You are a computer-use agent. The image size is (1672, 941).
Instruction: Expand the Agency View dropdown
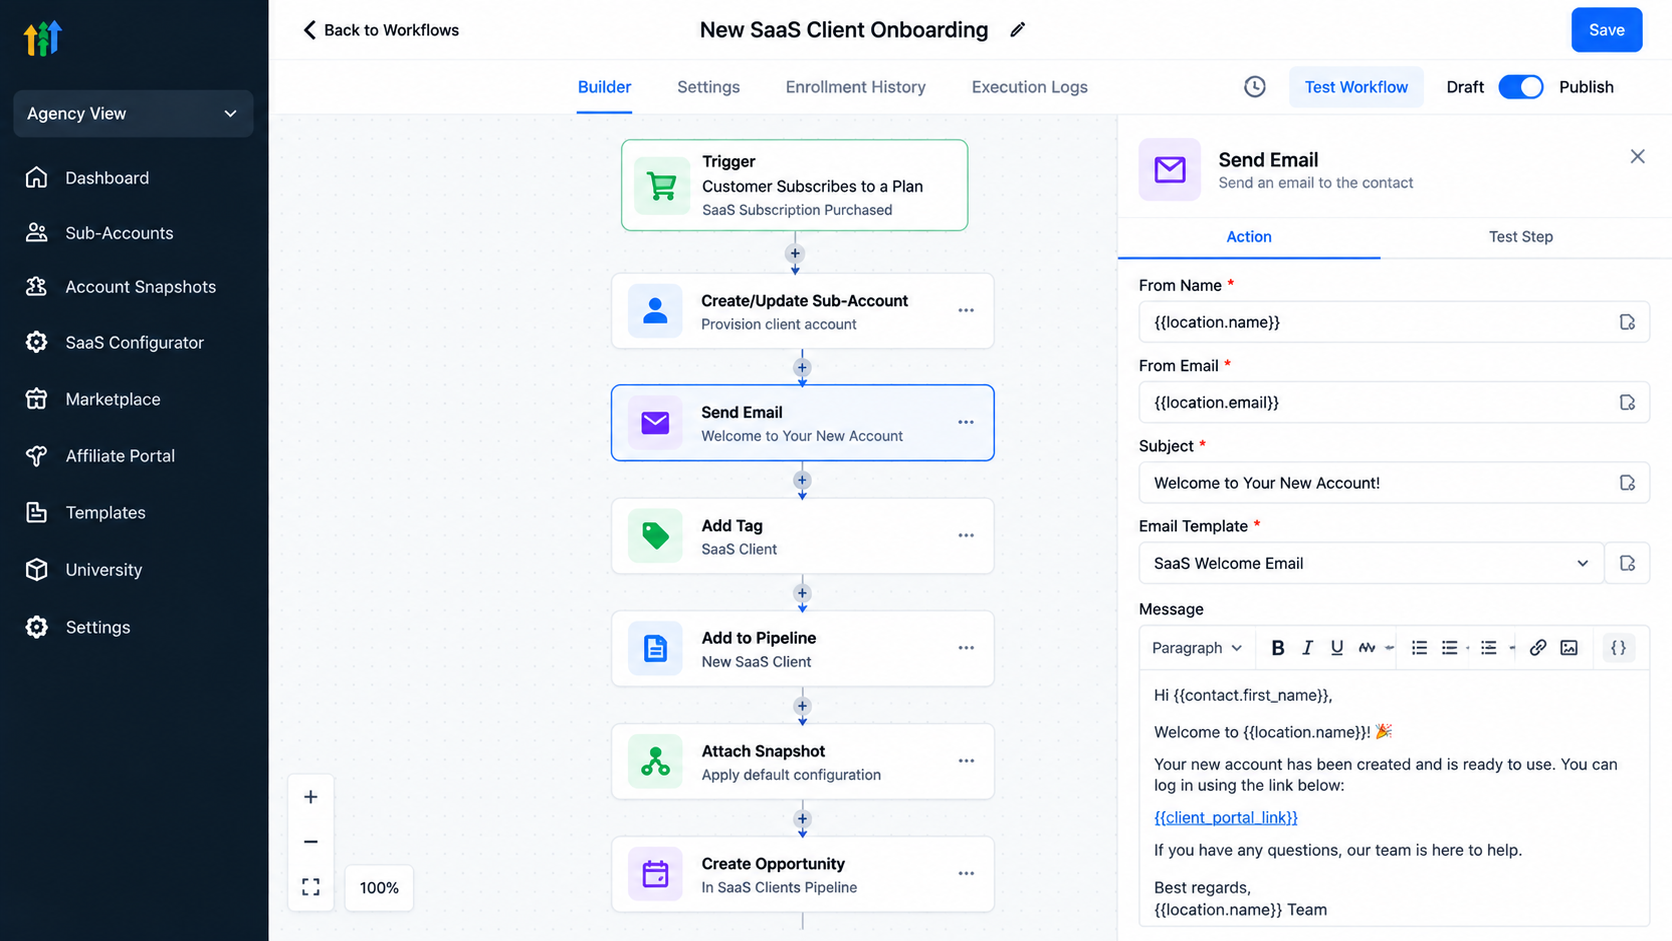pyautogui.click(x=133, y=113)
